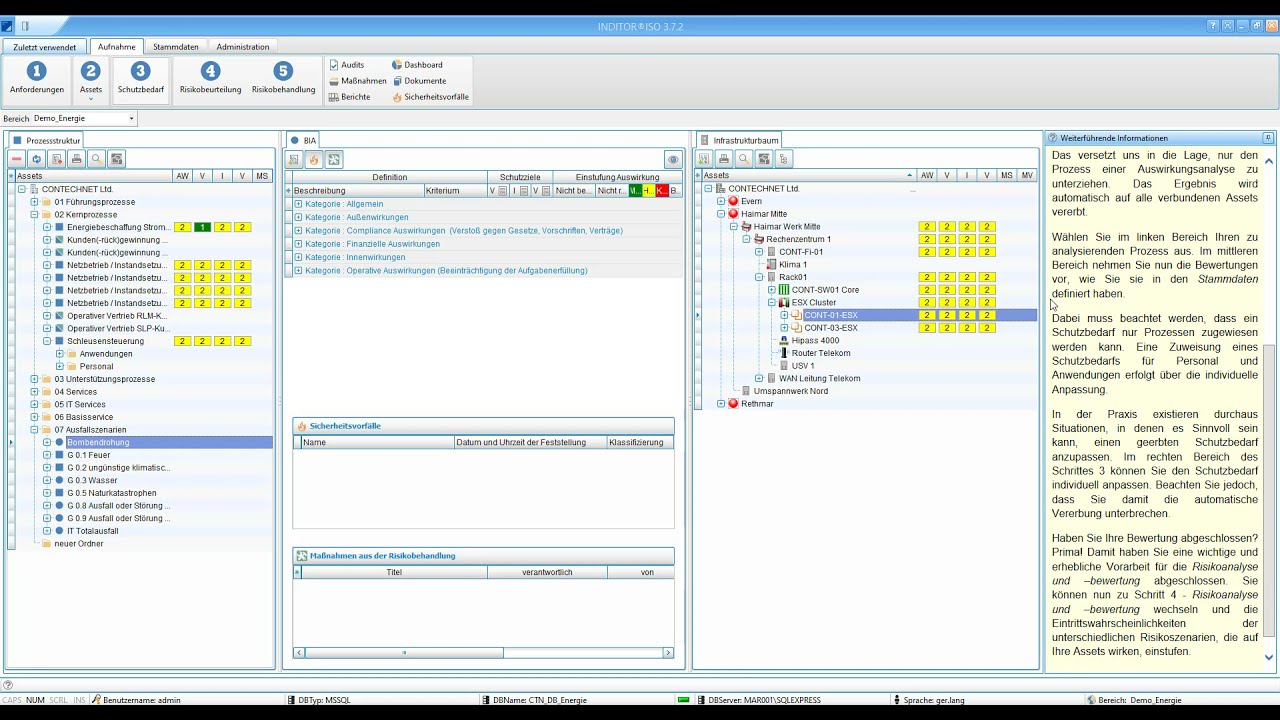Open step 3 Schutzbedarf
The image size is (1280, 720).
(x=141, y=78)
